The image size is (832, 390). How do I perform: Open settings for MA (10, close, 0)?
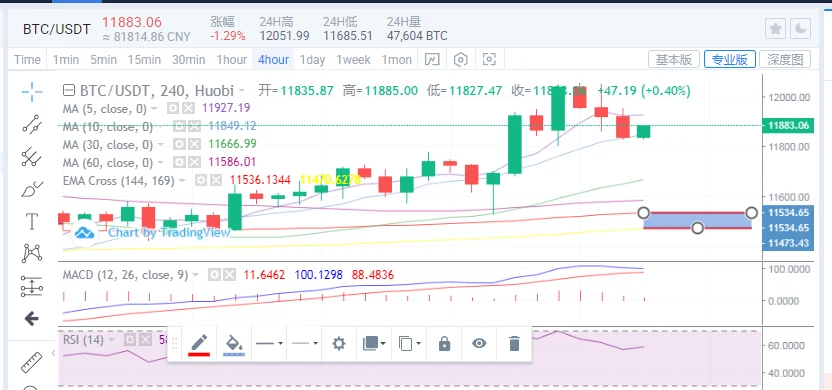click(179, 127)
